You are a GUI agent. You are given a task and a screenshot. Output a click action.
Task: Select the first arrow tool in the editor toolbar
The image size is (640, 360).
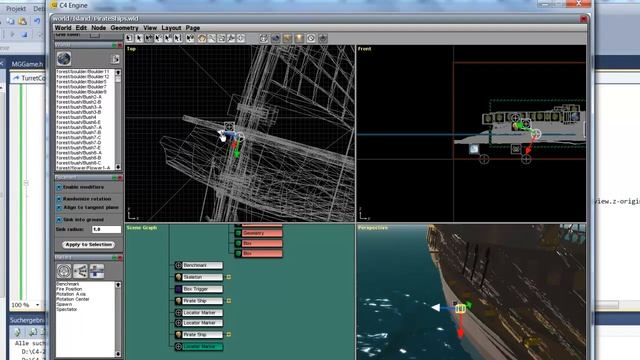129,38
